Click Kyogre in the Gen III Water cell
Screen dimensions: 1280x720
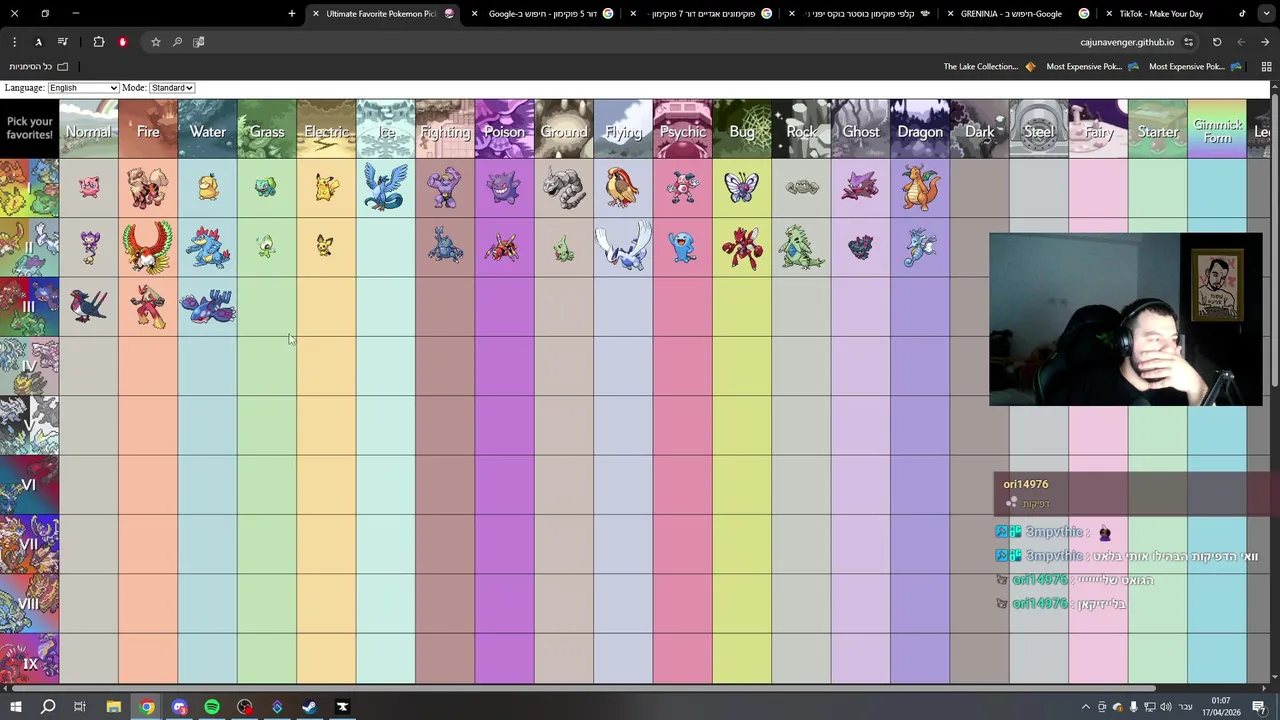tap(208, 307)
